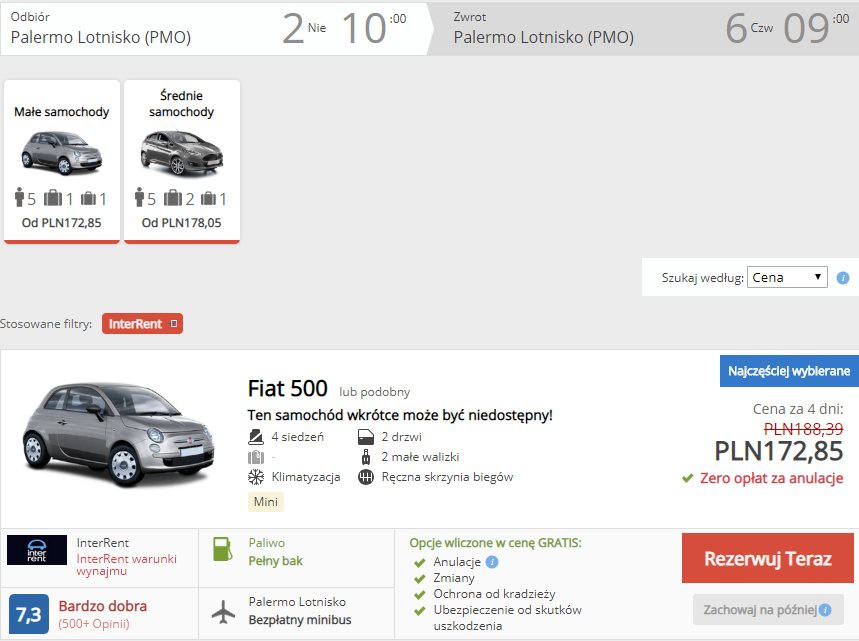Select the Średnie samochody category card
The image size is (859, 641).
coord(182,161)
